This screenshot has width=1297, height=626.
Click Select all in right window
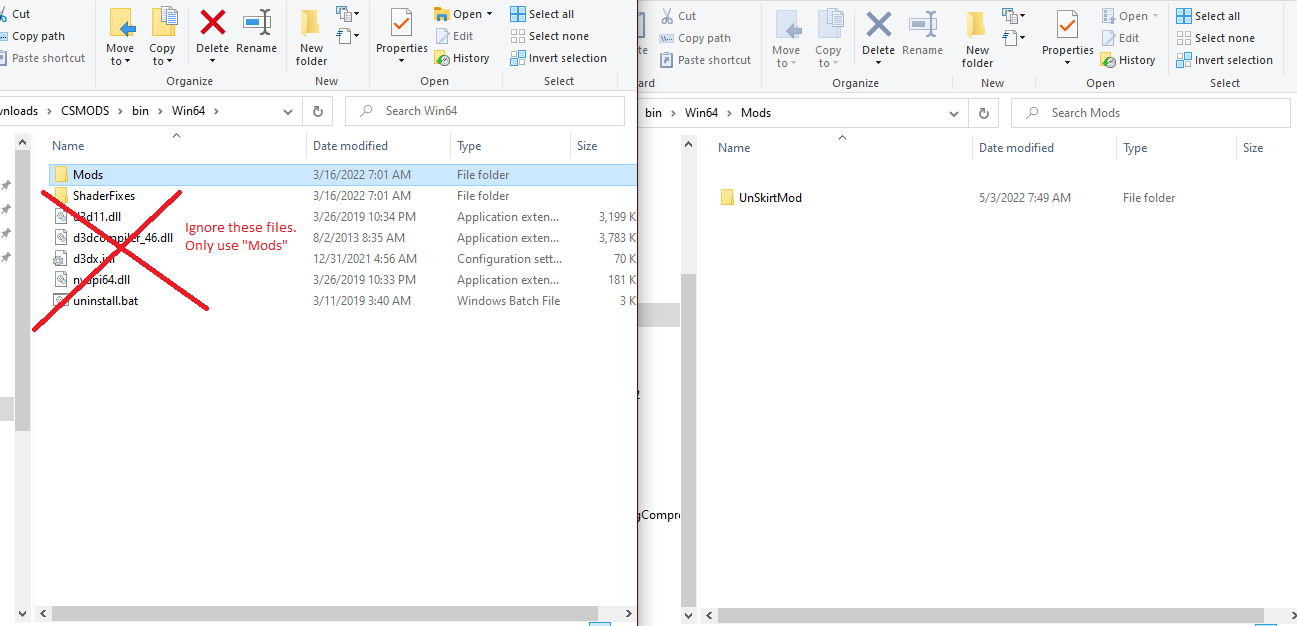point(1208,16)
